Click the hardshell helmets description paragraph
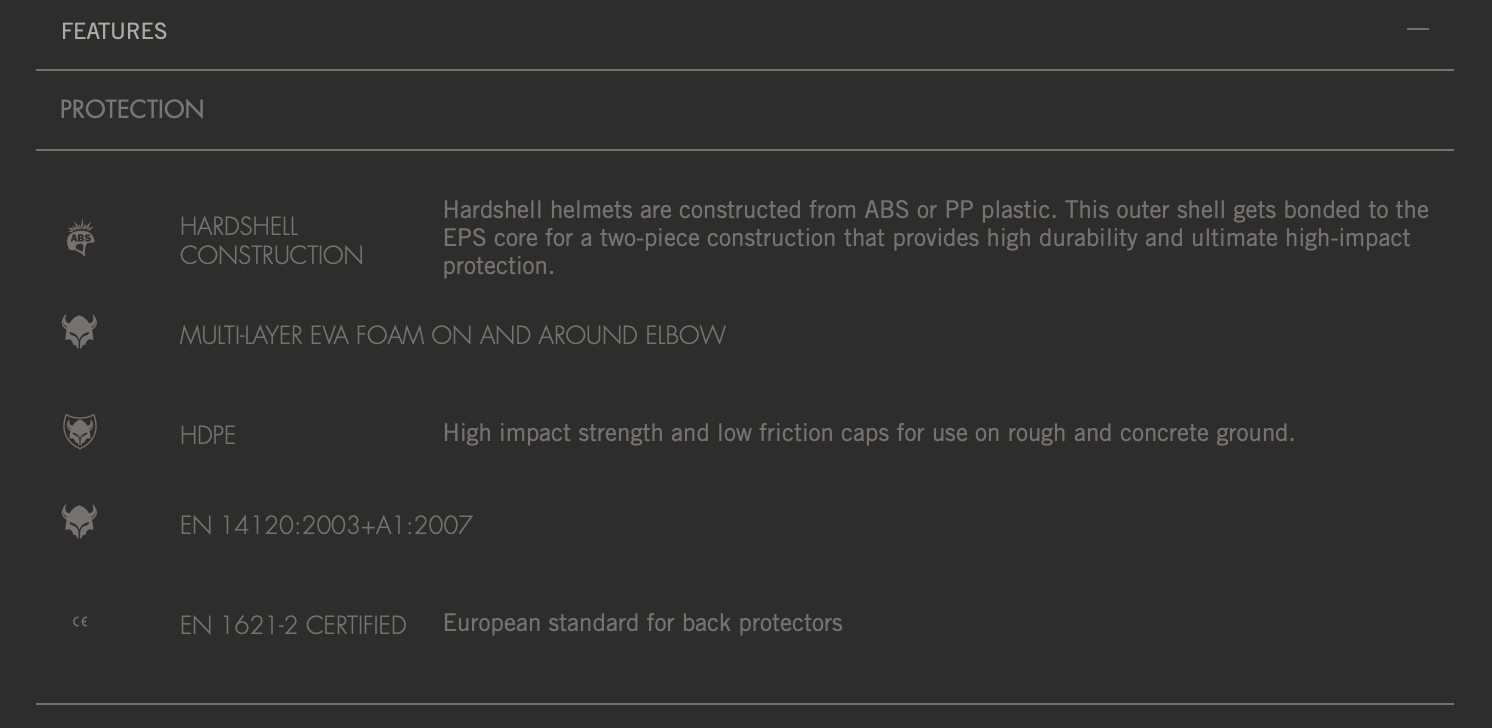1492x728 pixels. pyautogui.click(x=935, y=238)
